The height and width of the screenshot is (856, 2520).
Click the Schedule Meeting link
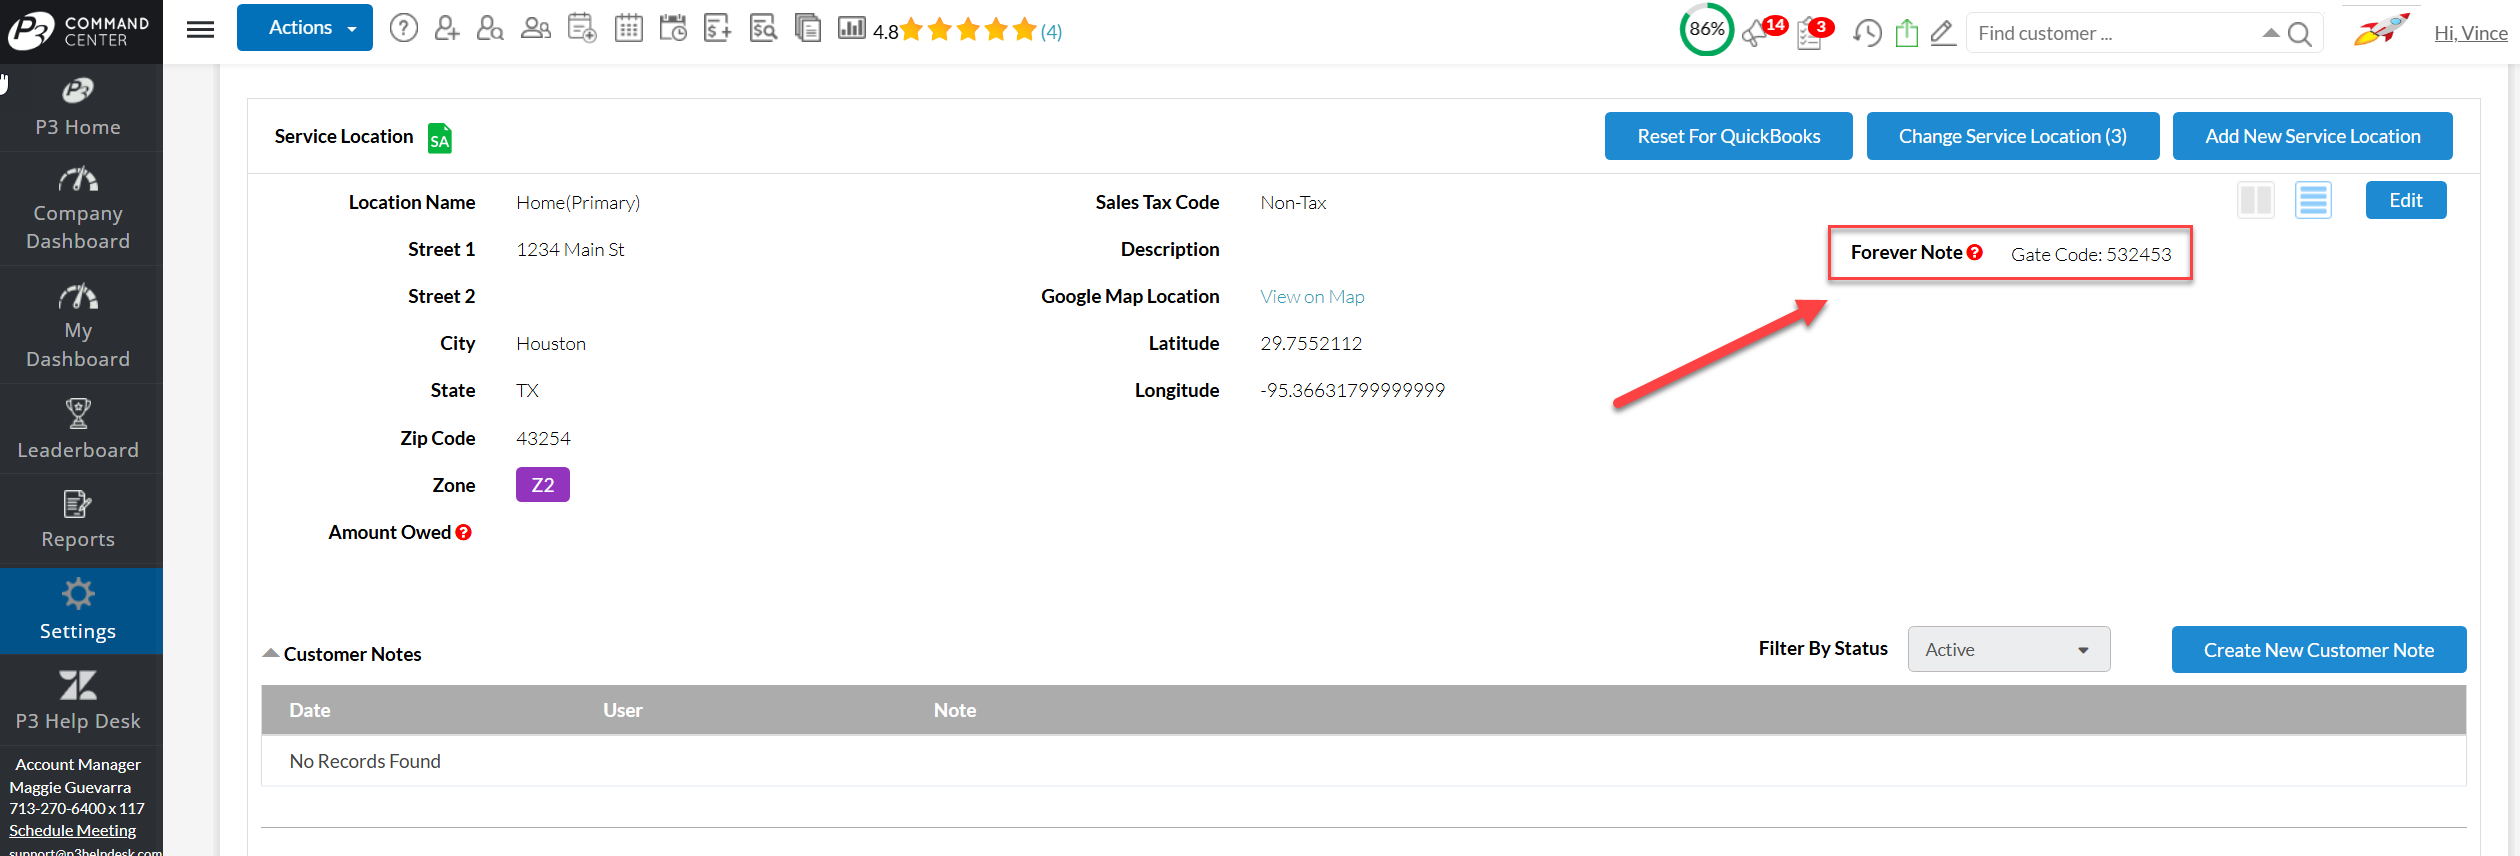coord(73,830)
